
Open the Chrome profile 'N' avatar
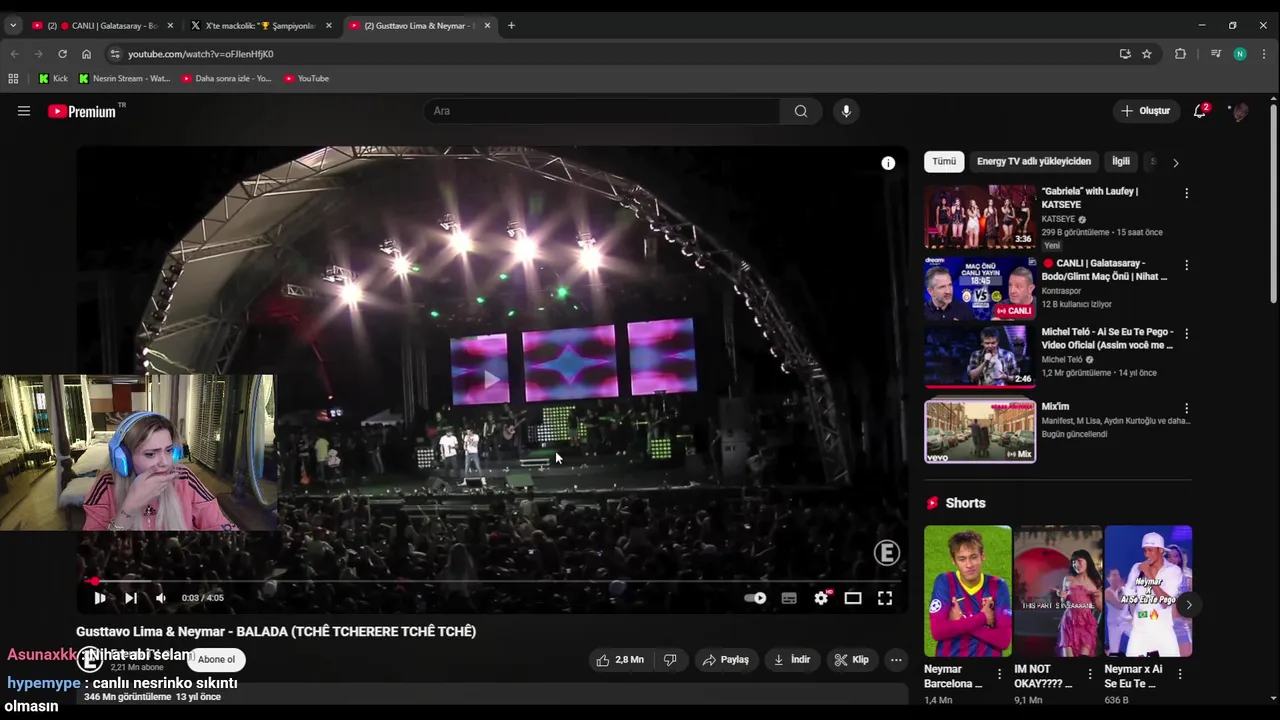(x=1240, y=54)
